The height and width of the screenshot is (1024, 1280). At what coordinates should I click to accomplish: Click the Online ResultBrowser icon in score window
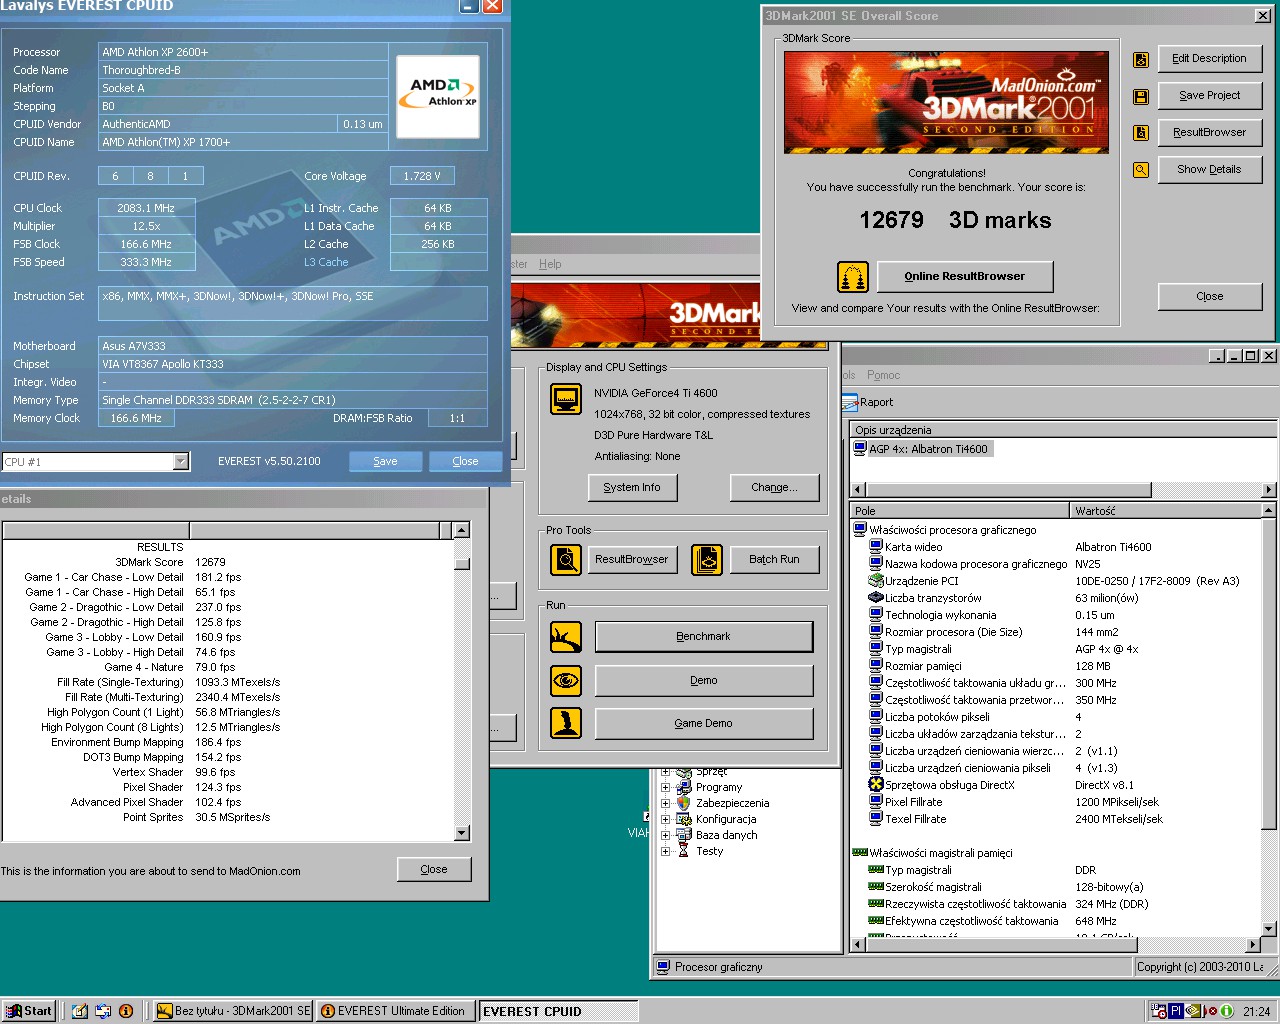point(852,276)
